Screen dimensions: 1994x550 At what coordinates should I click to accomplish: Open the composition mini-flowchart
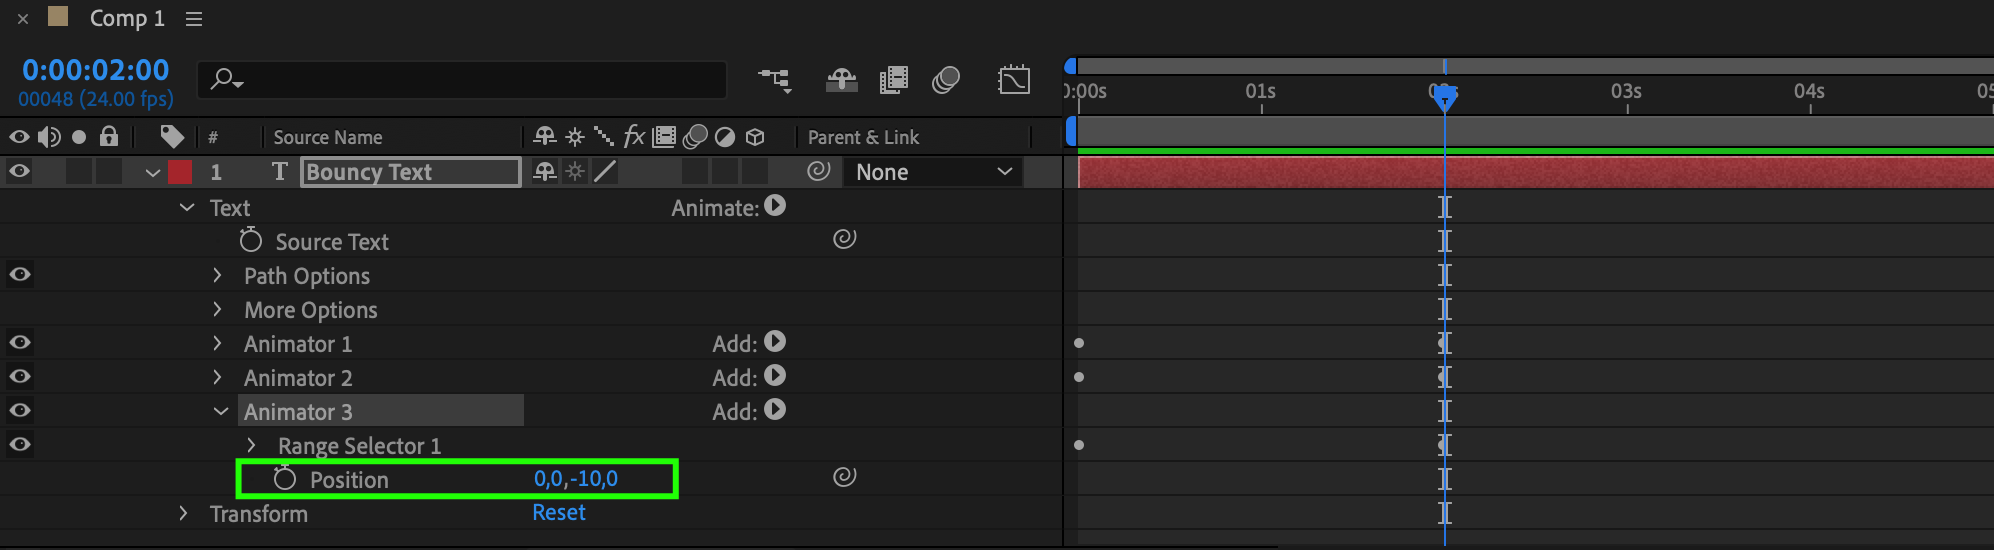point(774,80)
